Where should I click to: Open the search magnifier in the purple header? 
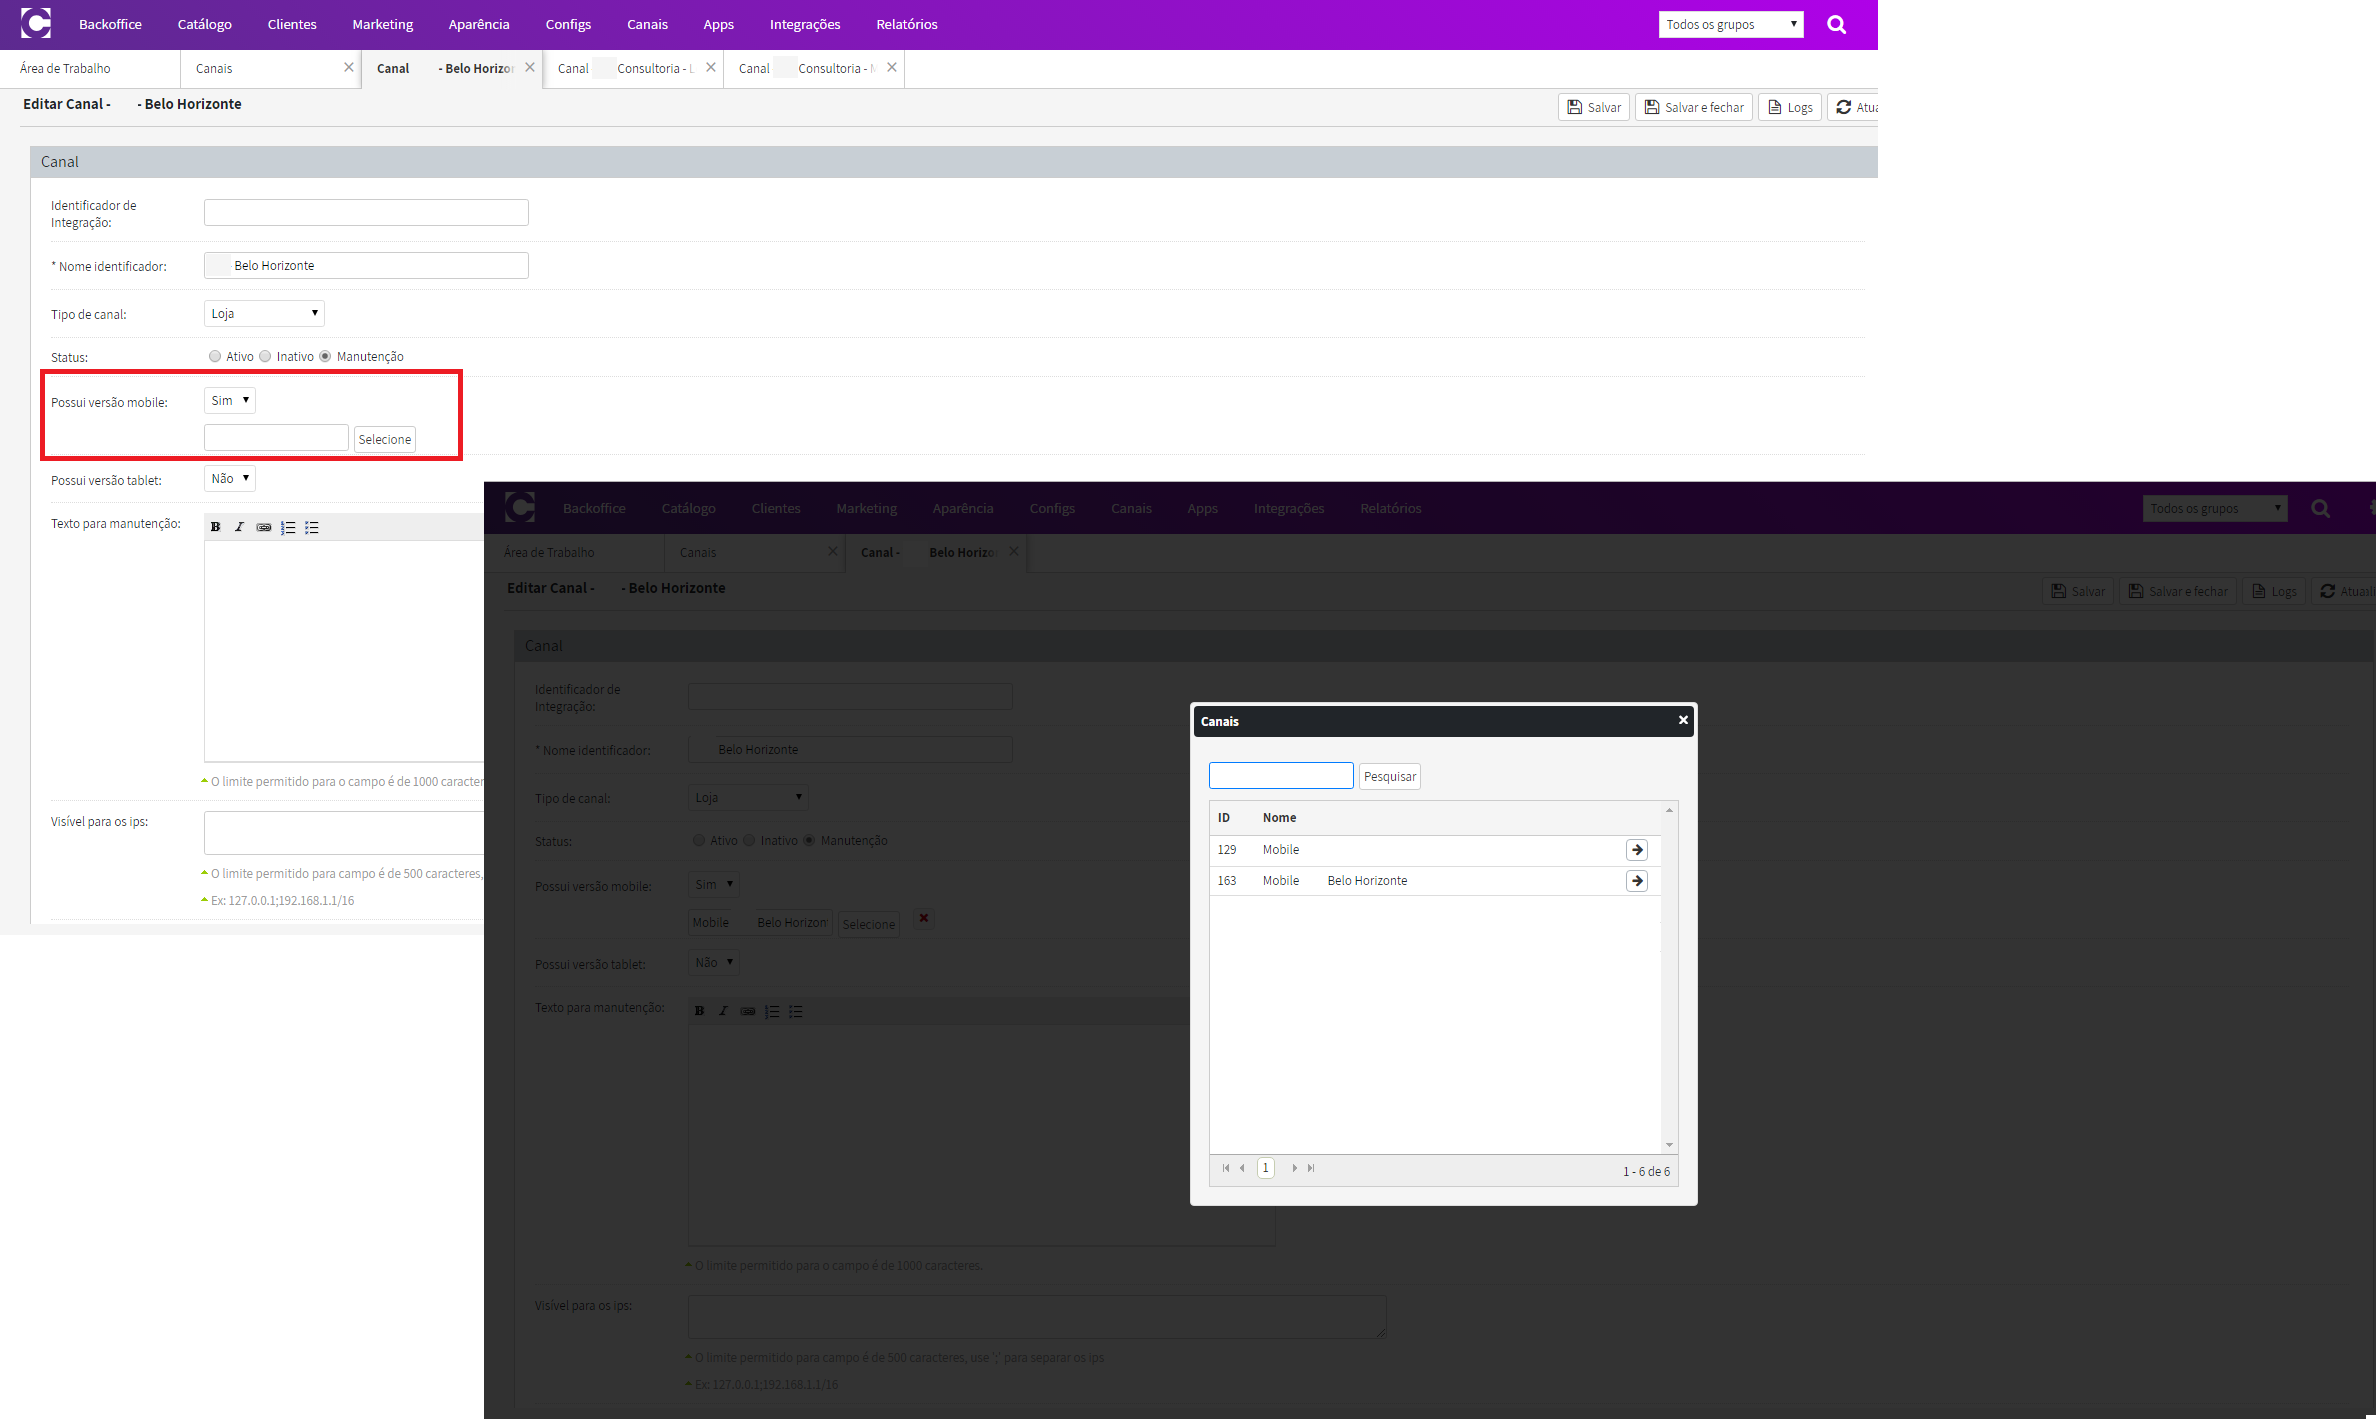click(x=1836, y=24)
